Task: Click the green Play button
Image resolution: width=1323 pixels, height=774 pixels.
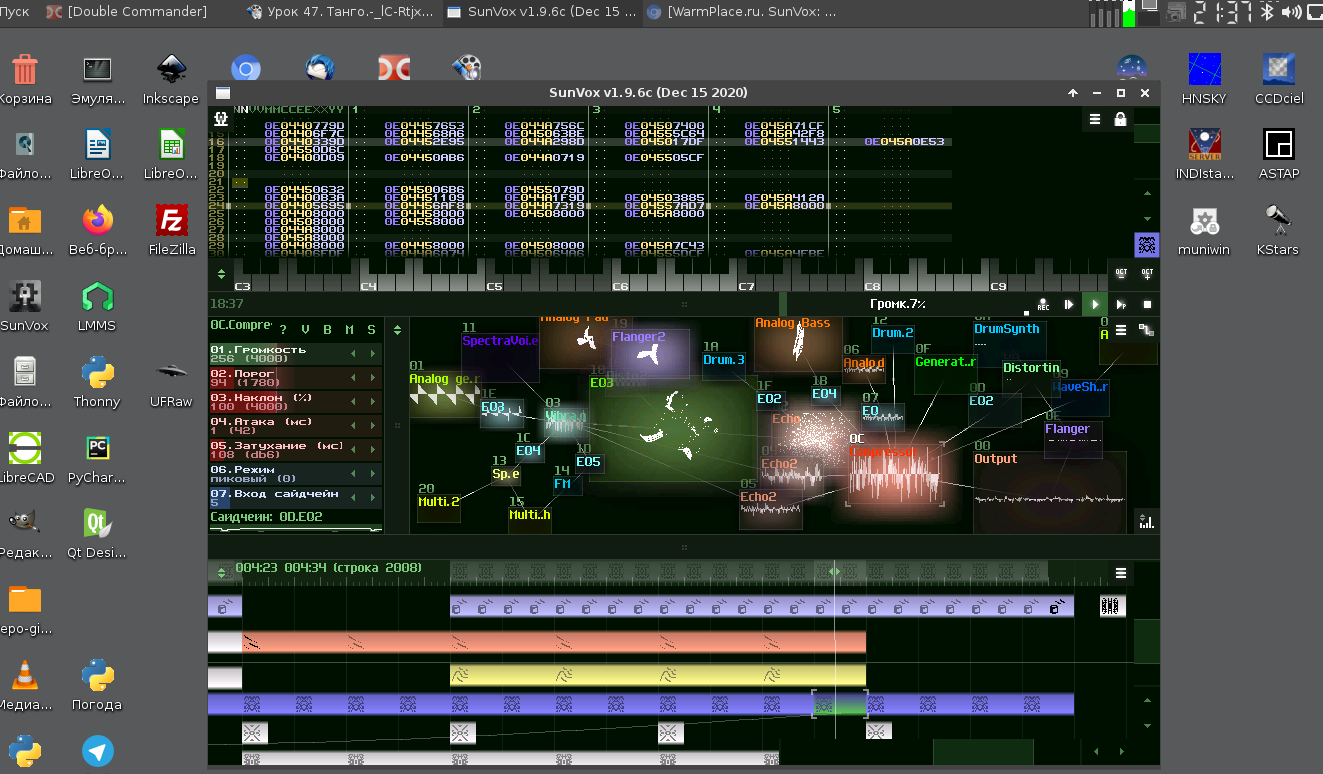Action: (1095, 304)
